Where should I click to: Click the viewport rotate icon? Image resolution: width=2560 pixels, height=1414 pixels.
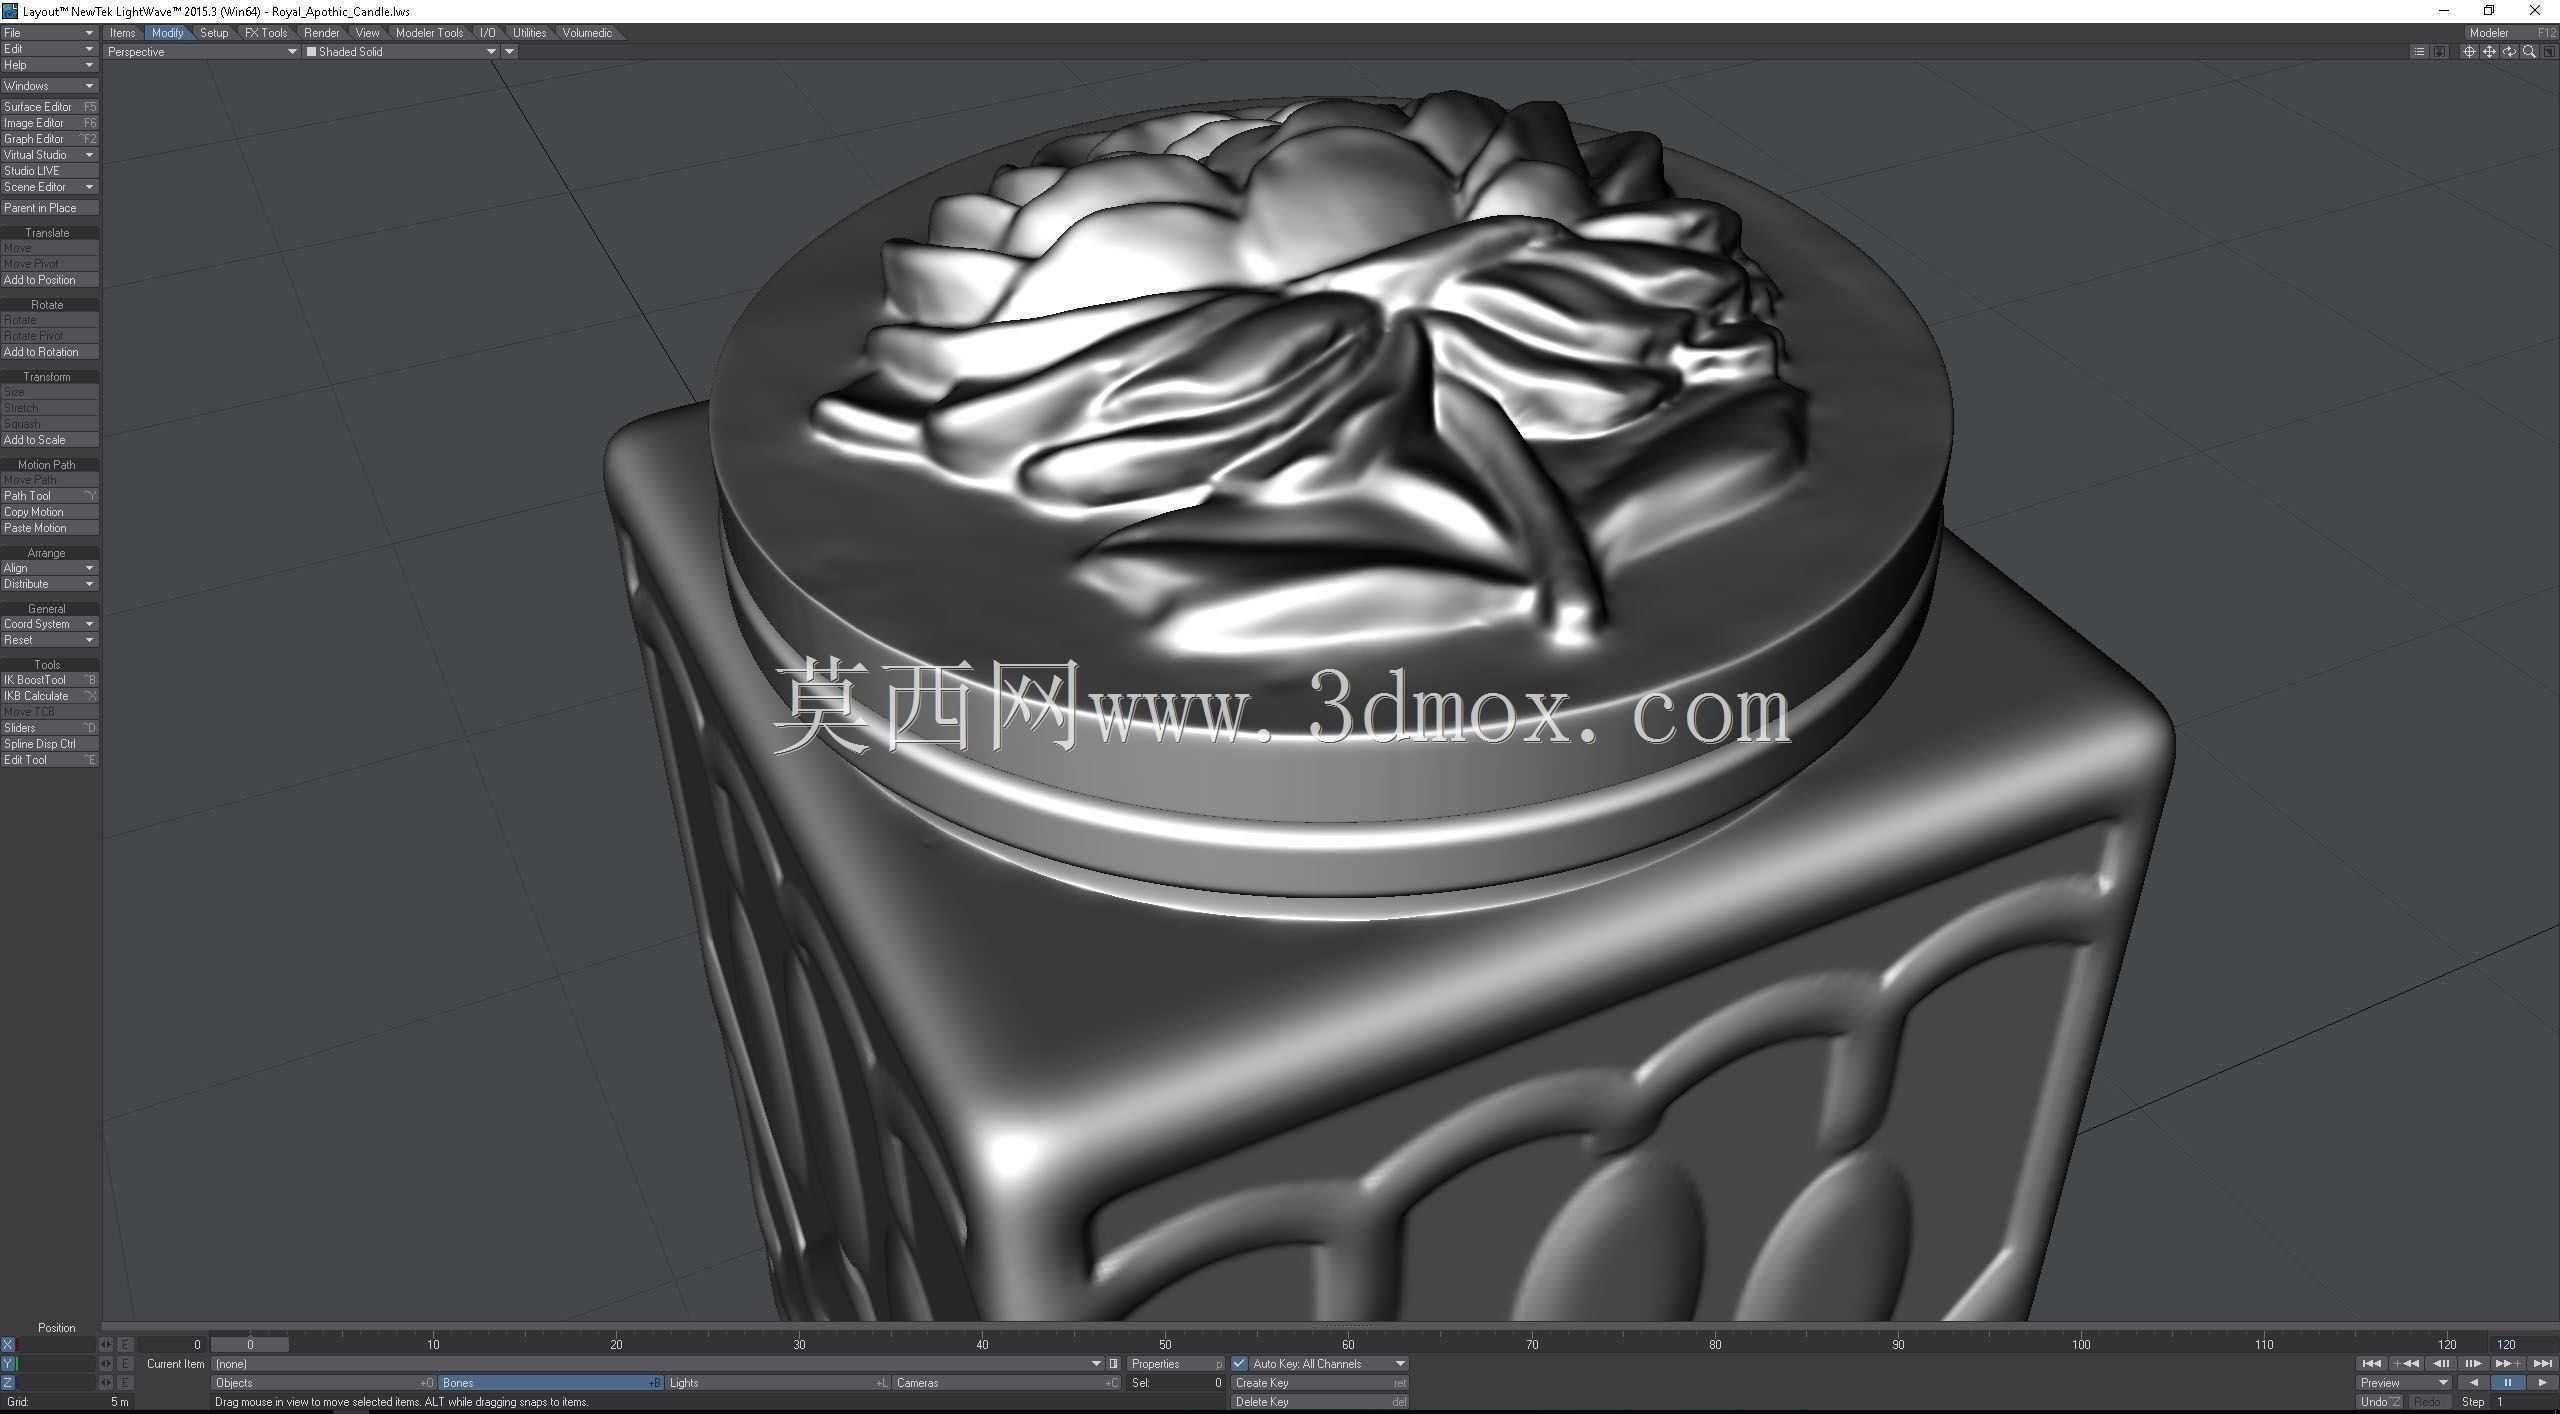click(x=2509, y=52)
